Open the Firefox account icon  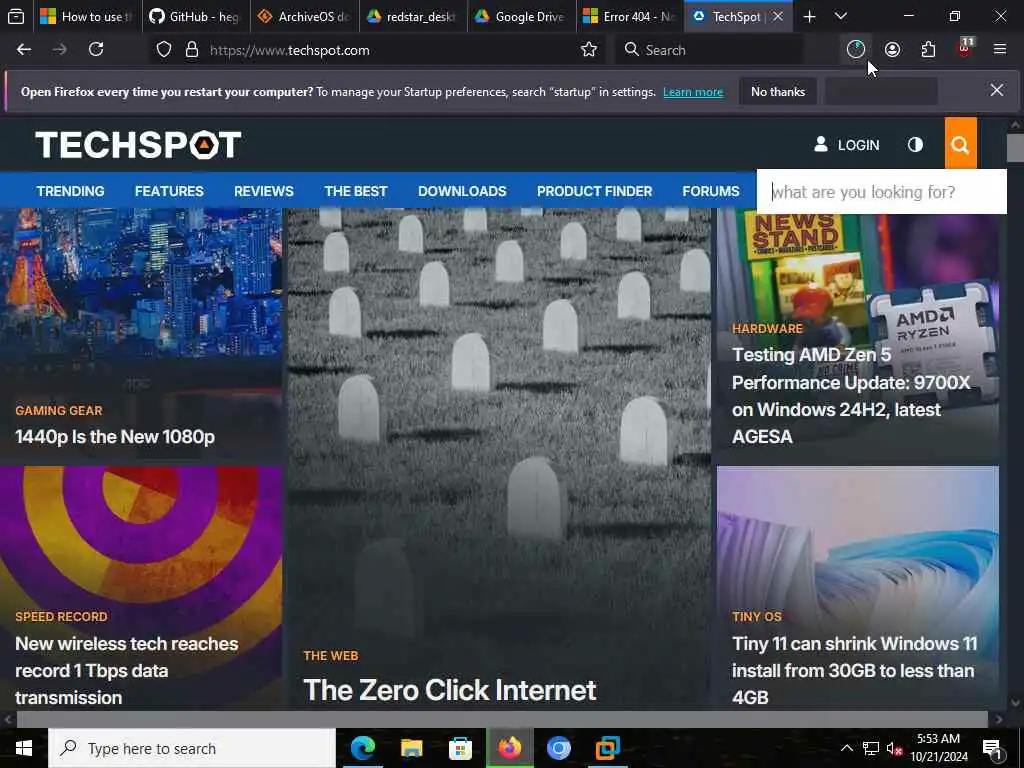tap(892, 50)
